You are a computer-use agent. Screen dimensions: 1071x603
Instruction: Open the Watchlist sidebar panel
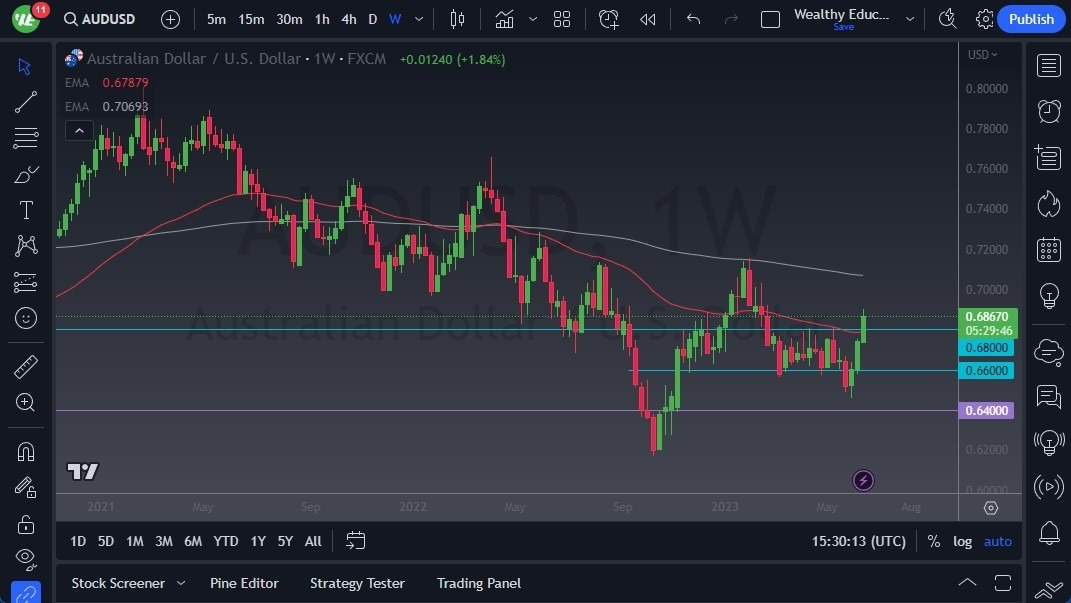1048,65
